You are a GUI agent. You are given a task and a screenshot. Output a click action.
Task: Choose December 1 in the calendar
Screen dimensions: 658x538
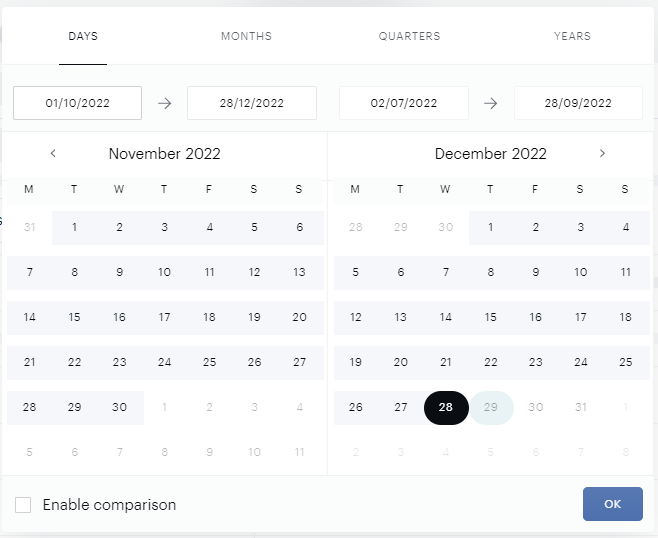click(491, 227)
